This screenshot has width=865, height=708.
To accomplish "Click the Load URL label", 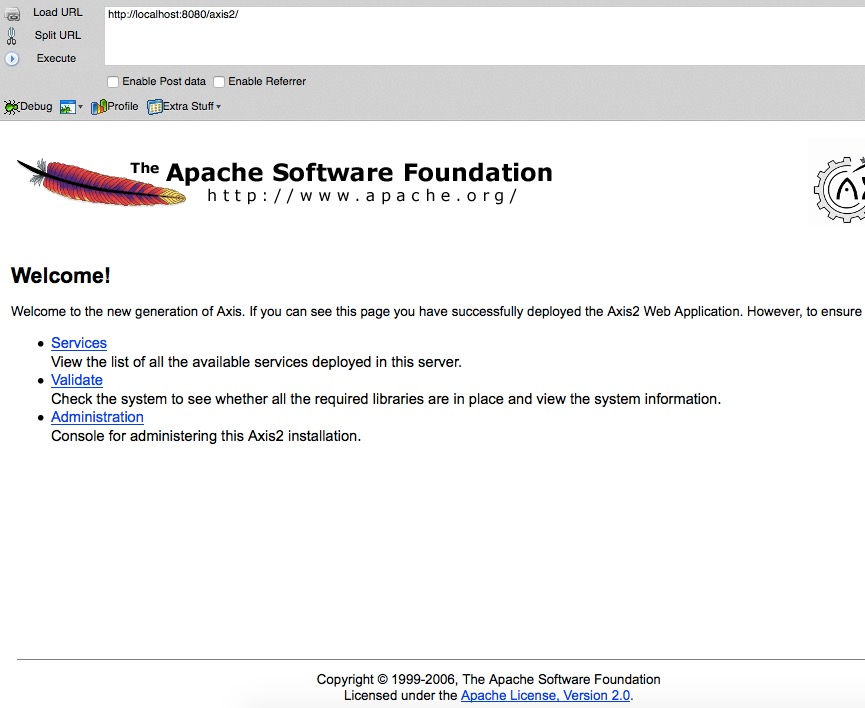I will (x=57, y=12).
